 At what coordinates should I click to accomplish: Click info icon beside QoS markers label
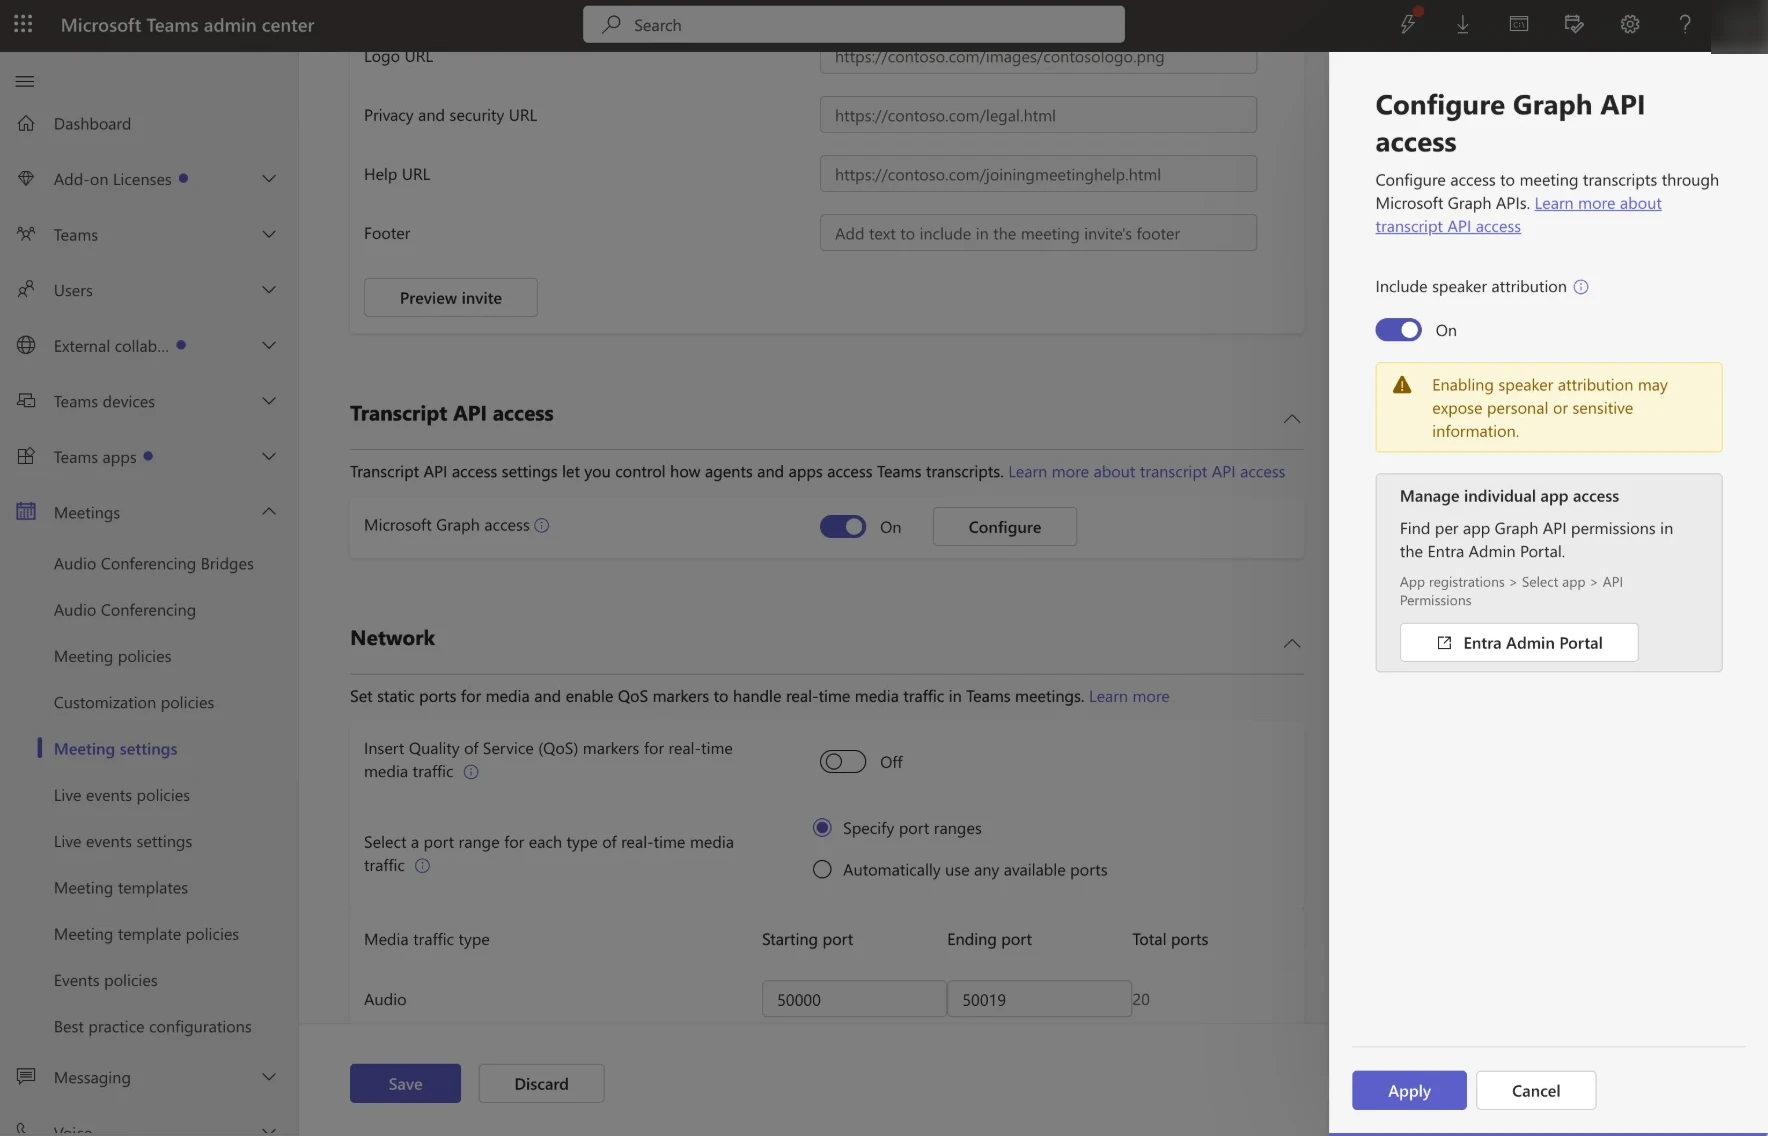pyautogui.click(x=471, y=772)
